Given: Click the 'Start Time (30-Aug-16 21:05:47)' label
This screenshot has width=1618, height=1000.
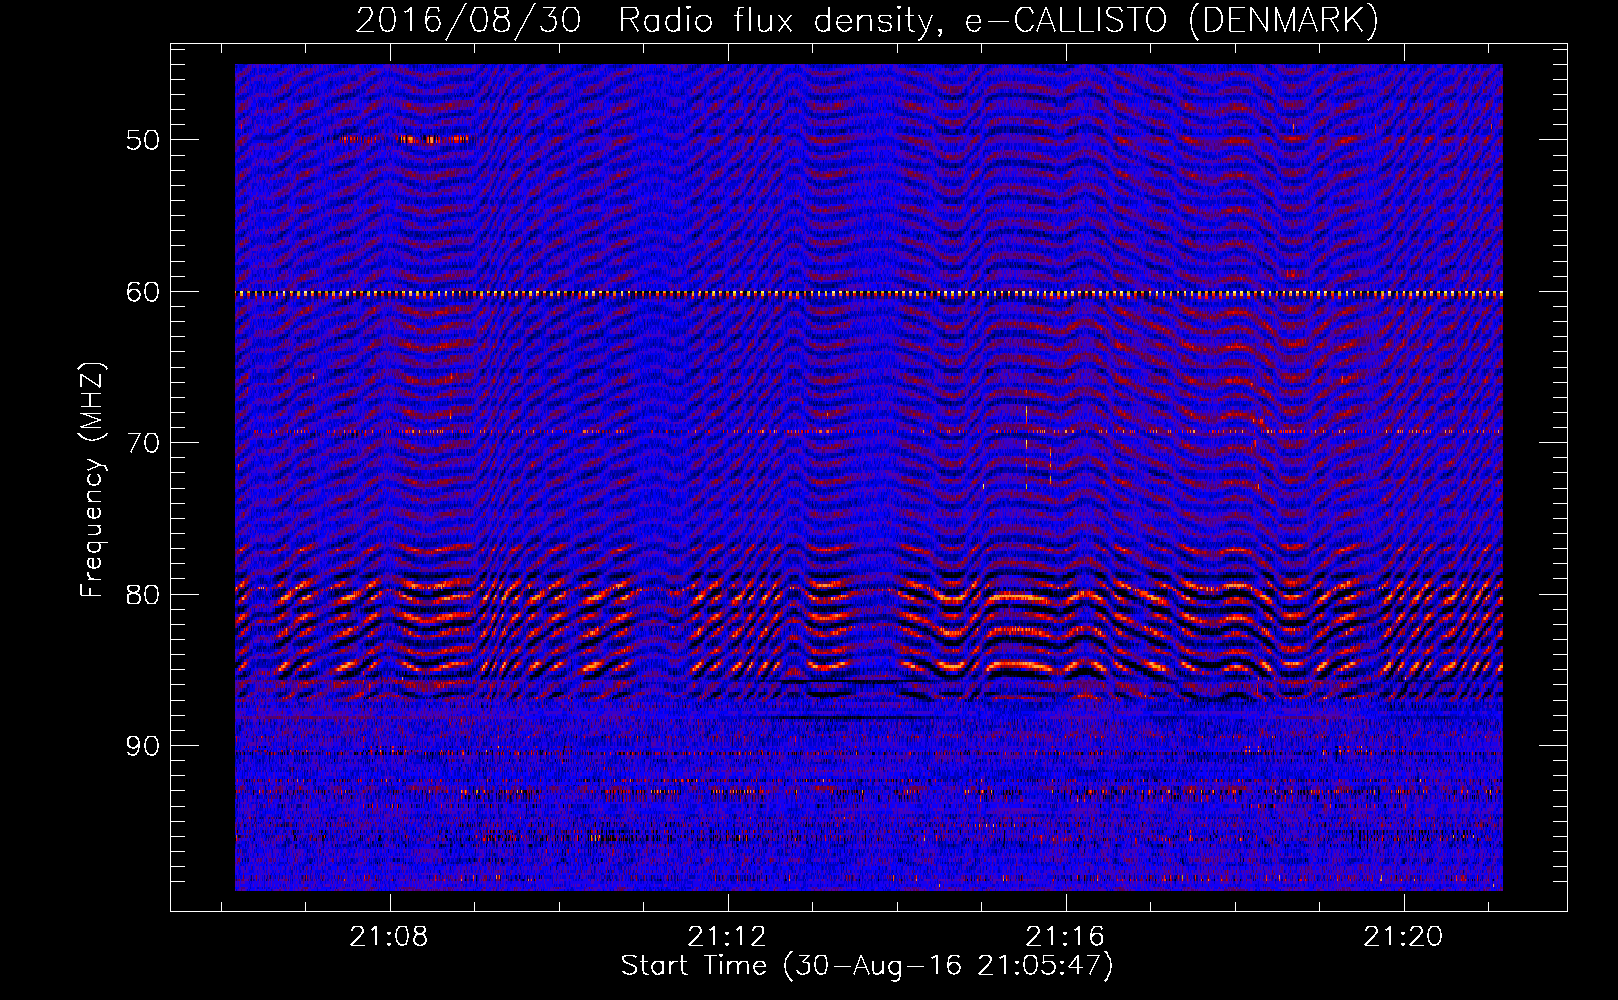Looking at the screenshot, I should coord(867,966).
